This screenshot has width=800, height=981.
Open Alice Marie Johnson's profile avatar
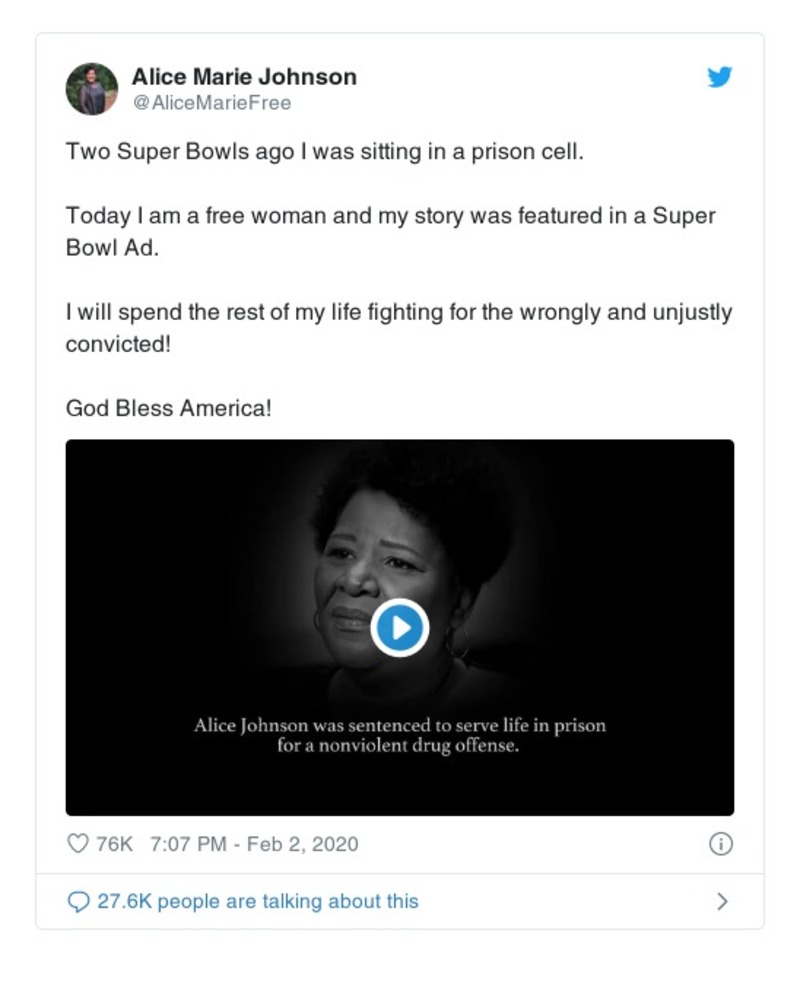tap(92, 89)
